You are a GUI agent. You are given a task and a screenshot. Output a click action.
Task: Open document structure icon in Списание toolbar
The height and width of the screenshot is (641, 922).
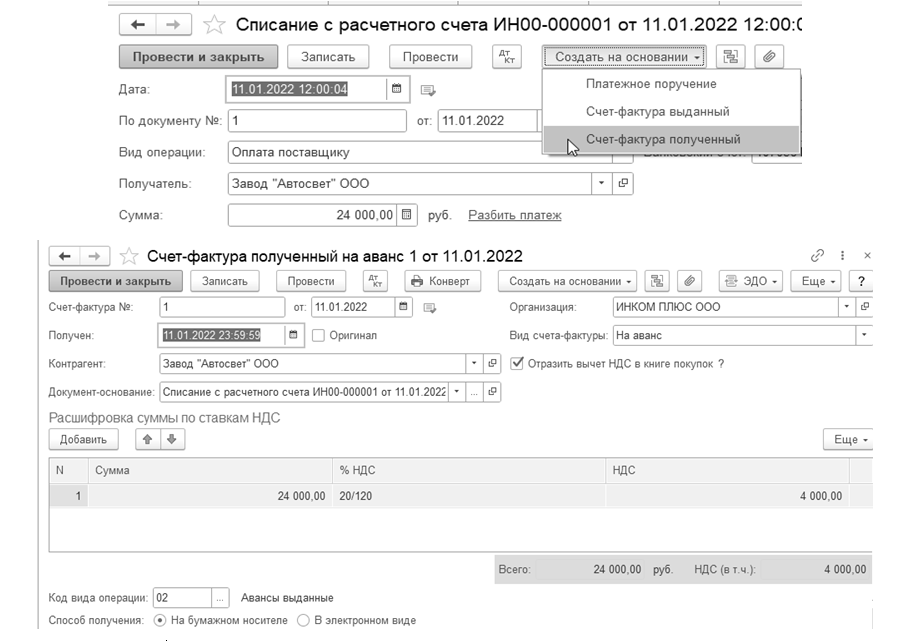tap(730, 57)
